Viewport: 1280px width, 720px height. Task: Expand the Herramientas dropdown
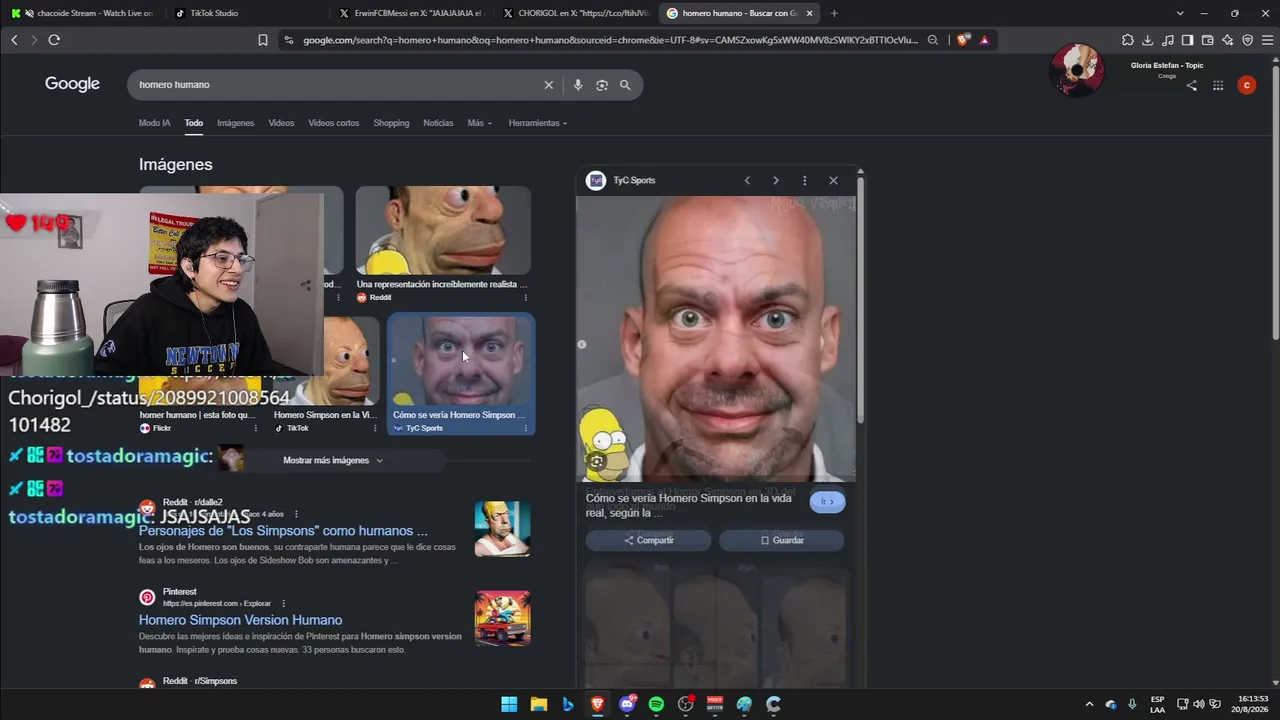(538, 123)
